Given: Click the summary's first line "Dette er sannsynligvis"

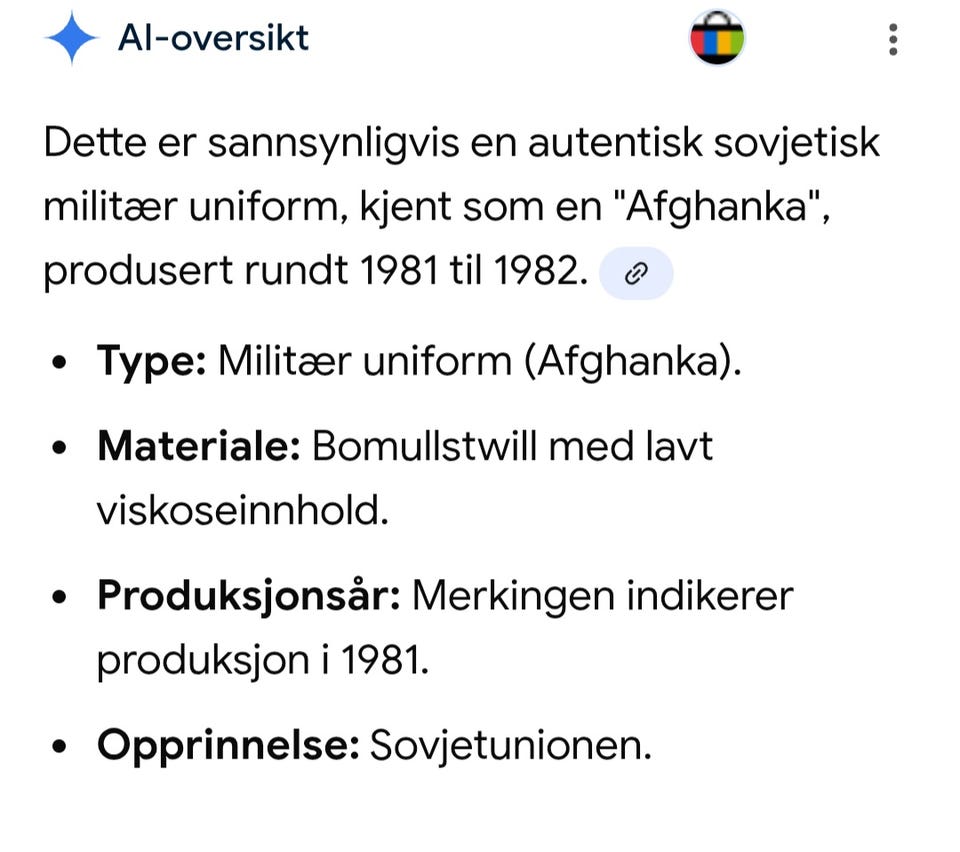Looking at the screenshot, I should pos(252,144).
